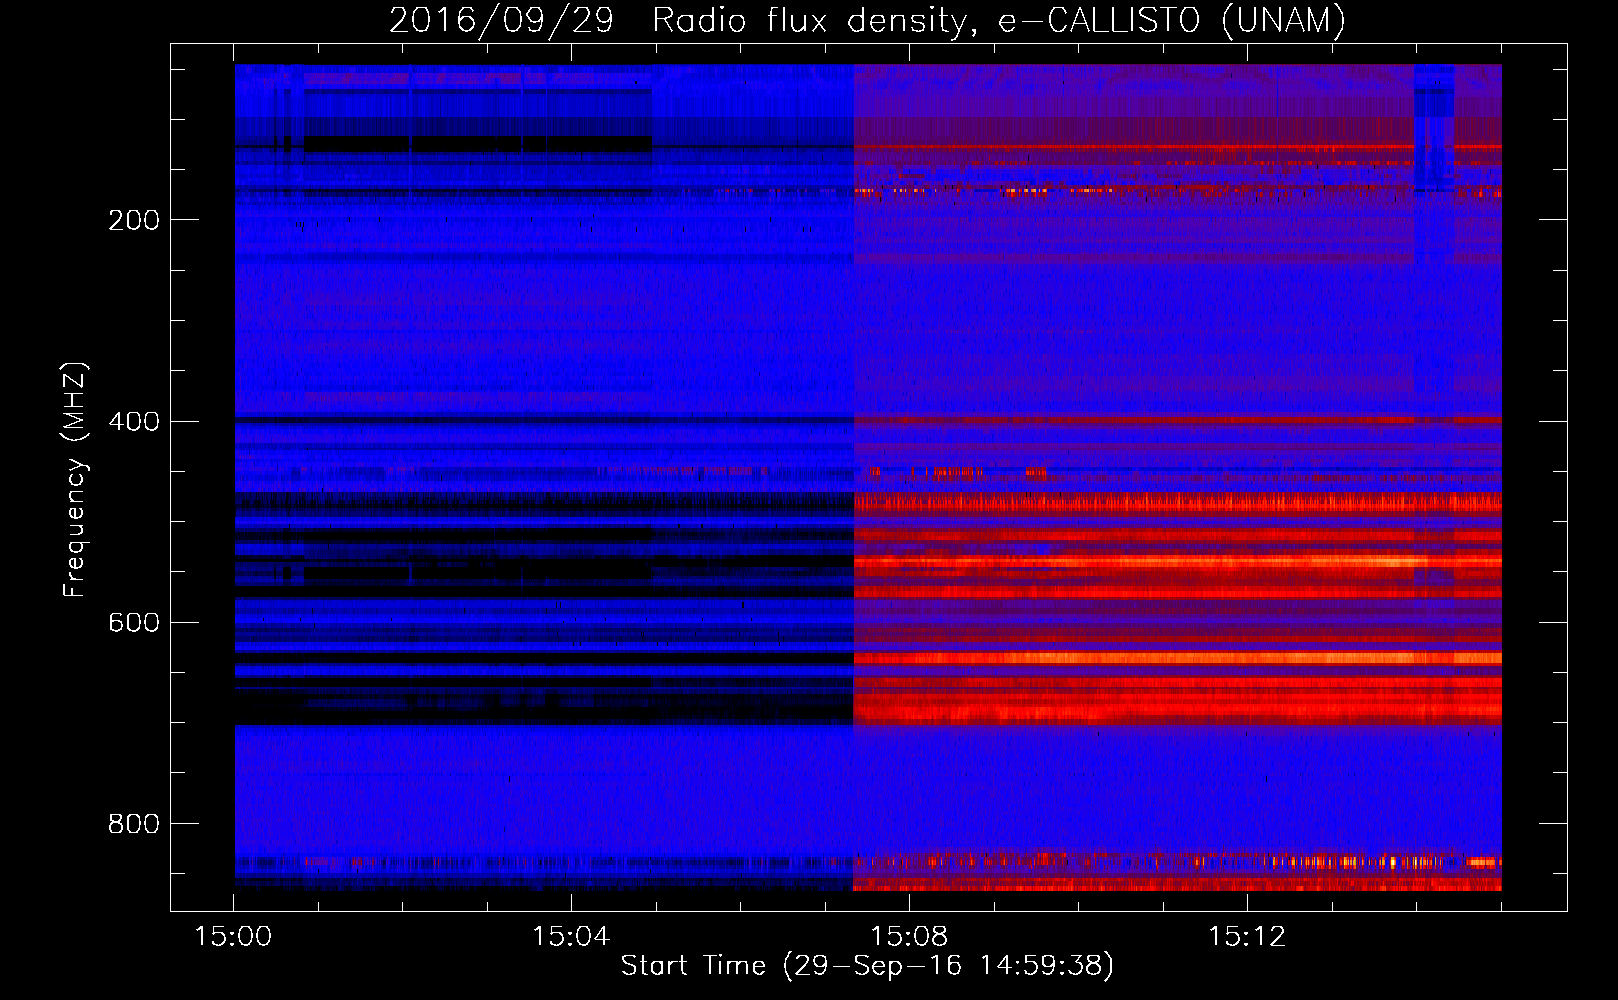The image size is (1618, 1000).
Task: Select the 15:00 time tick label
Action: (x=233, y=936)
